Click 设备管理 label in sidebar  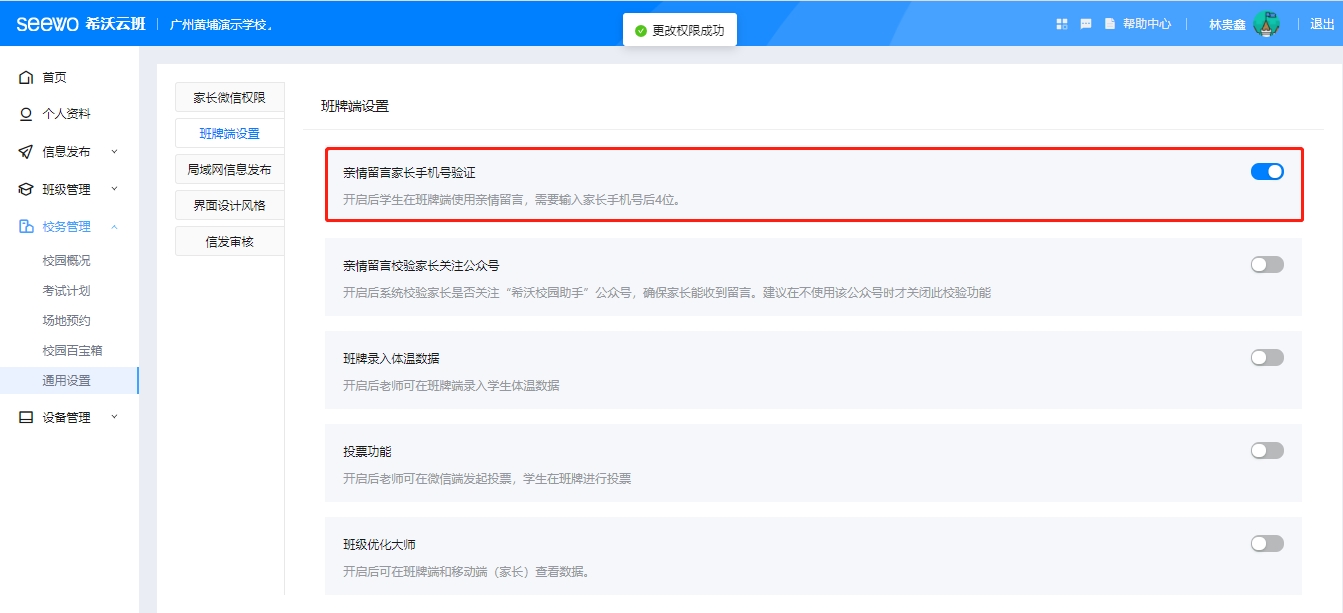pos(66,418)
